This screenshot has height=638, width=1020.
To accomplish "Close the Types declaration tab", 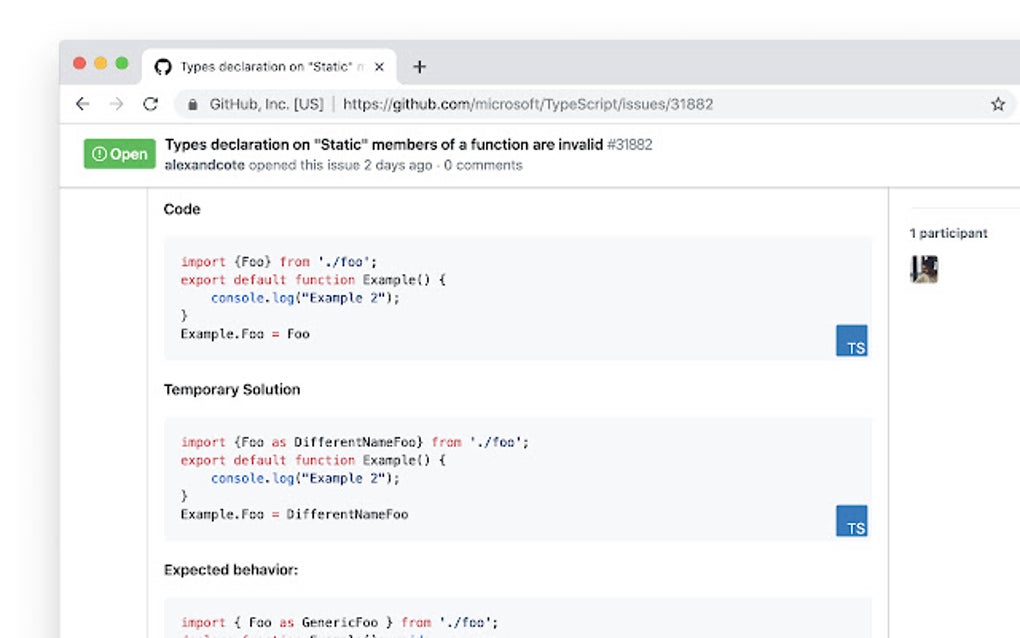I will 379,66.
